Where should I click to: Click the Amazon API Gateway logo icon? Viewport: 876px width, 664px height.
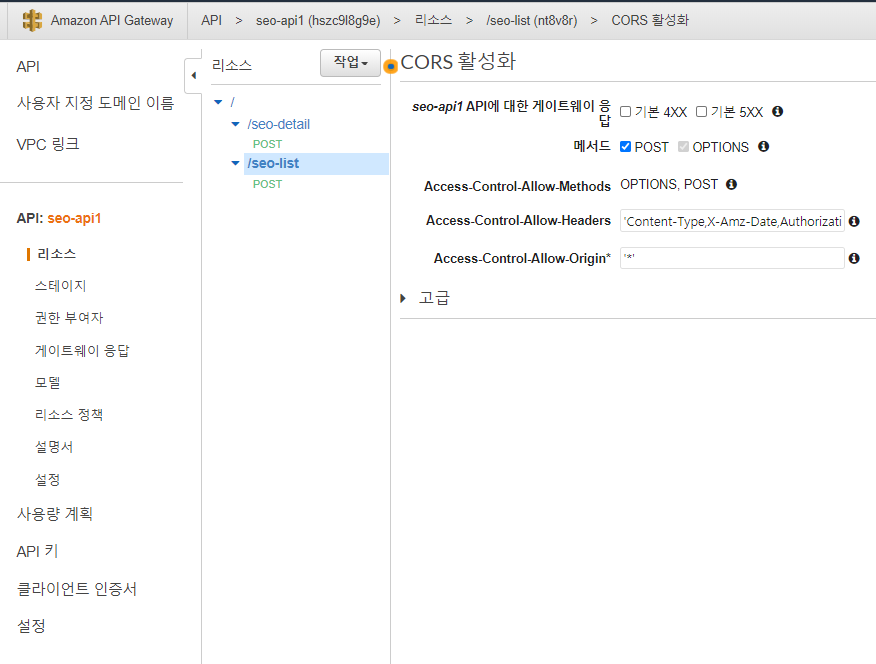pos(32,21)
